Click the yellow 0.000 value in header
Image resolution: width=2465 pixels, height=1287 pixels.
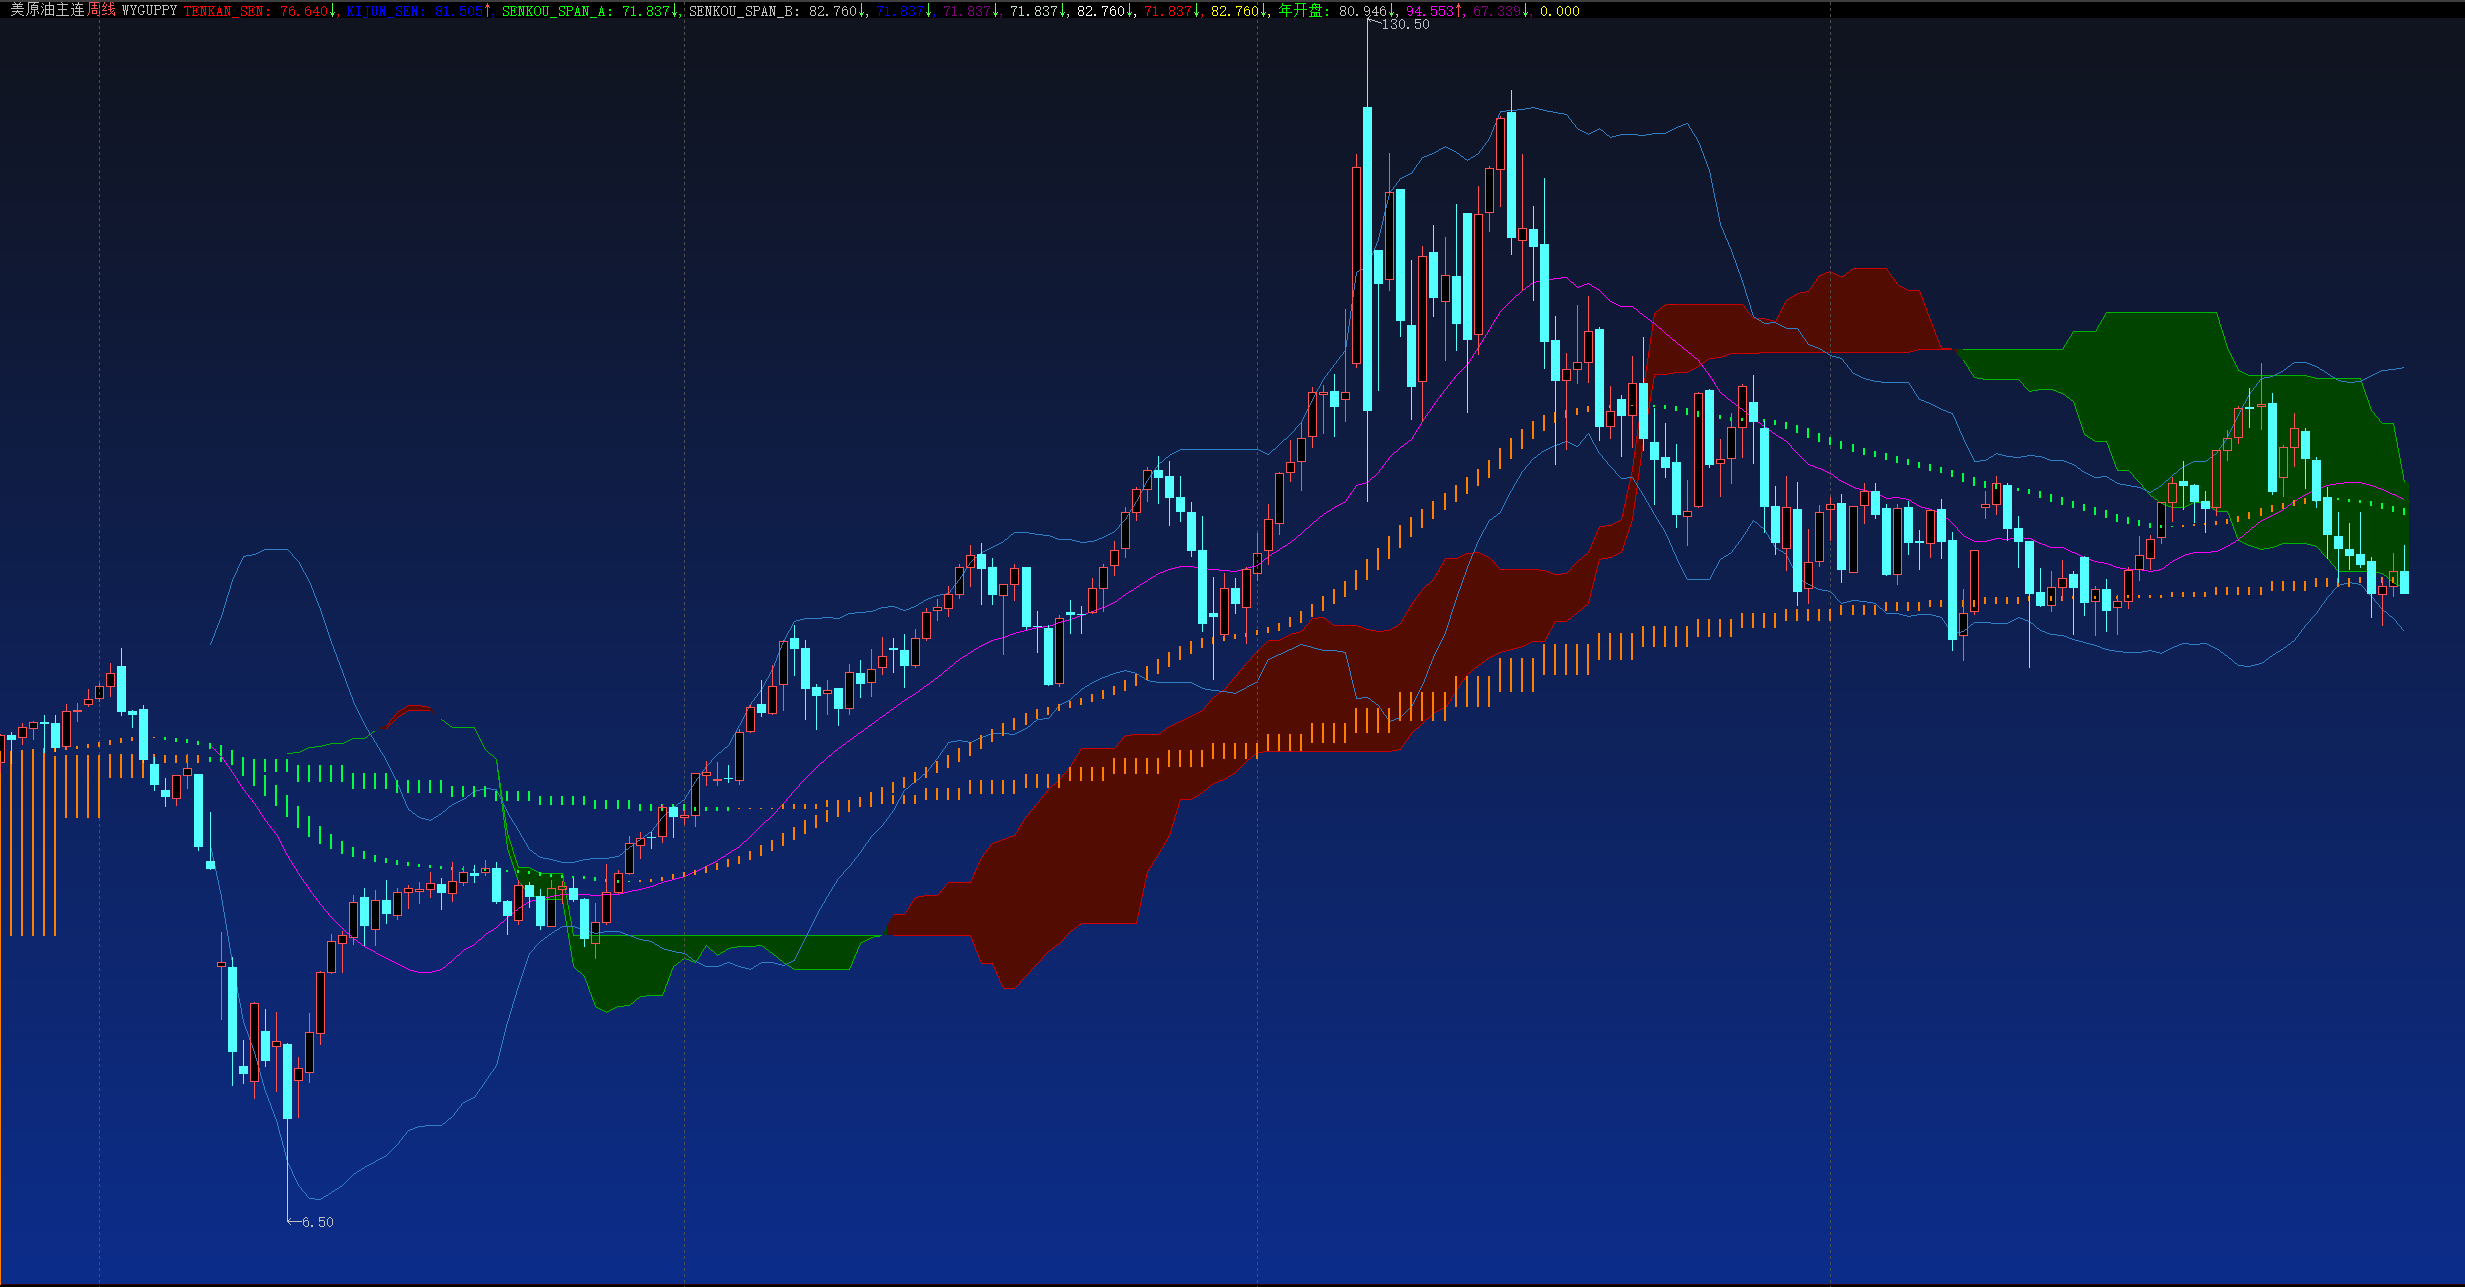tap(1559, 11)
